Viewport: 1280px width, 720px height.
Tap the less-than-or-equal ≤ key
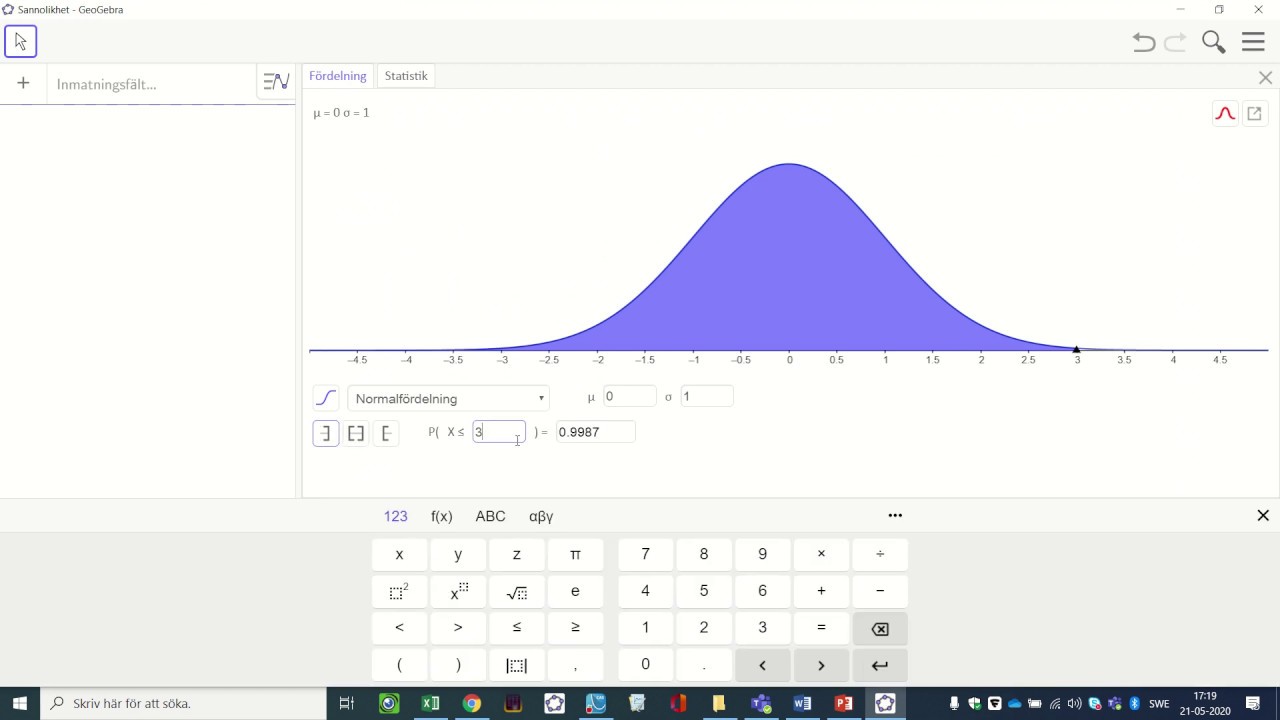[517, 628]
